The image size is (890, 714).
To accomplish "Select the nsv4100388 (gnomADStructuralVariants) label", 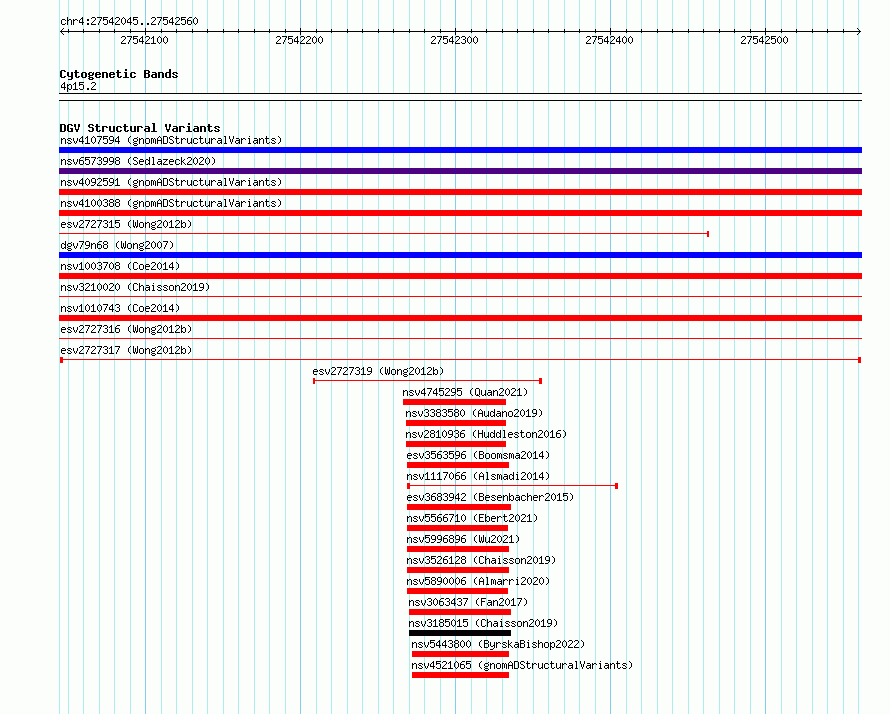I will click(171, 203).
